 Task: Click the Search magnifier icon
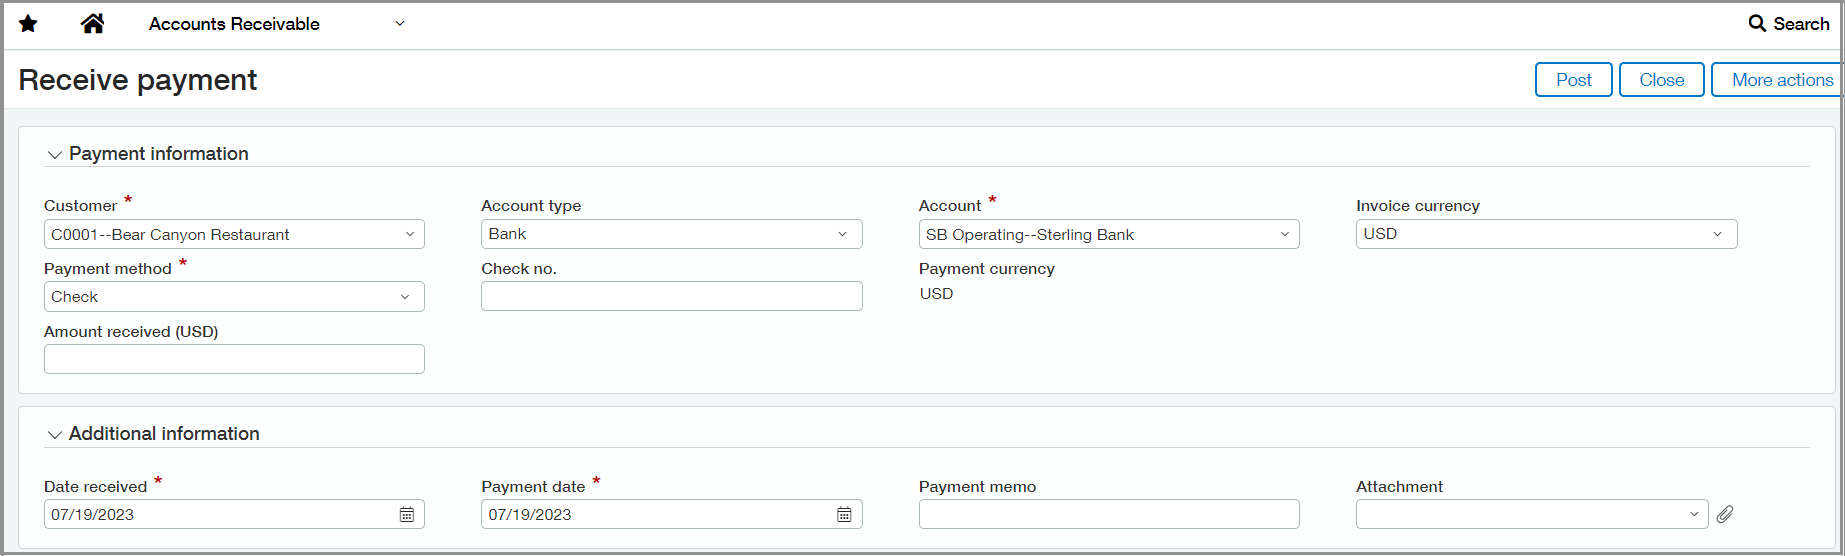coord(1757,24)
